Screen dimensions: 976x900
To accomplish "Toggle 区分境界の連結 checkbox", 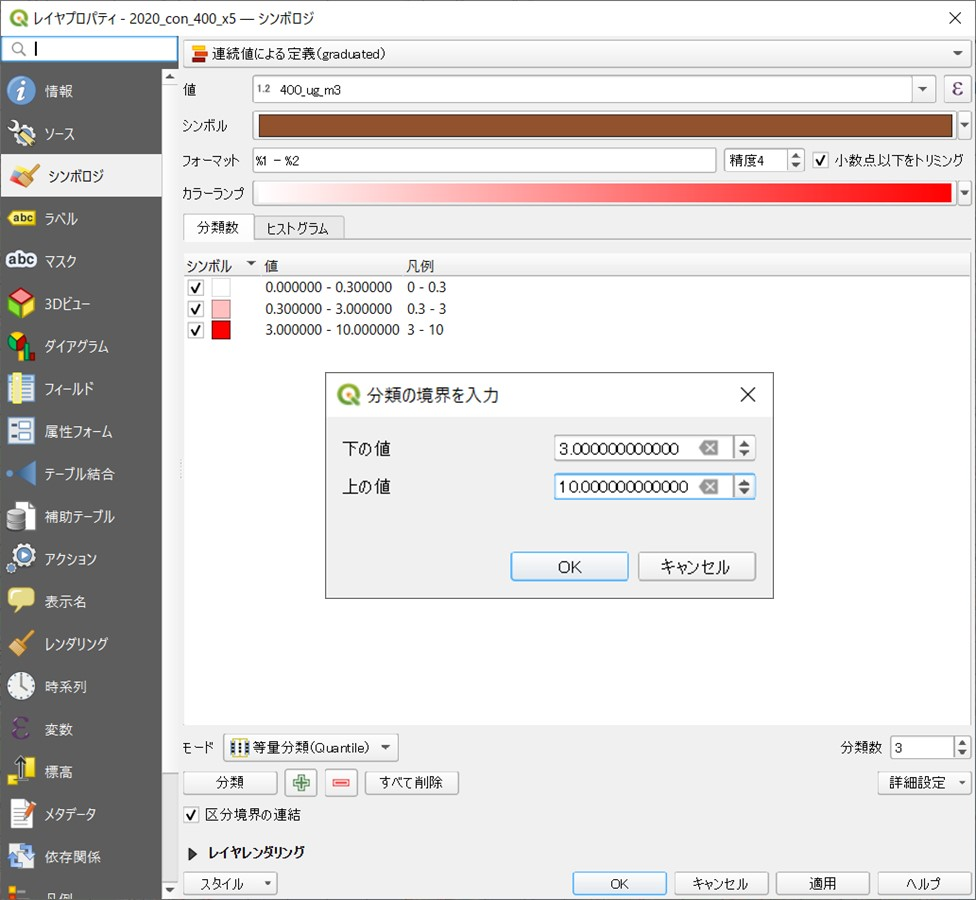I will click(x=191, y=815).
